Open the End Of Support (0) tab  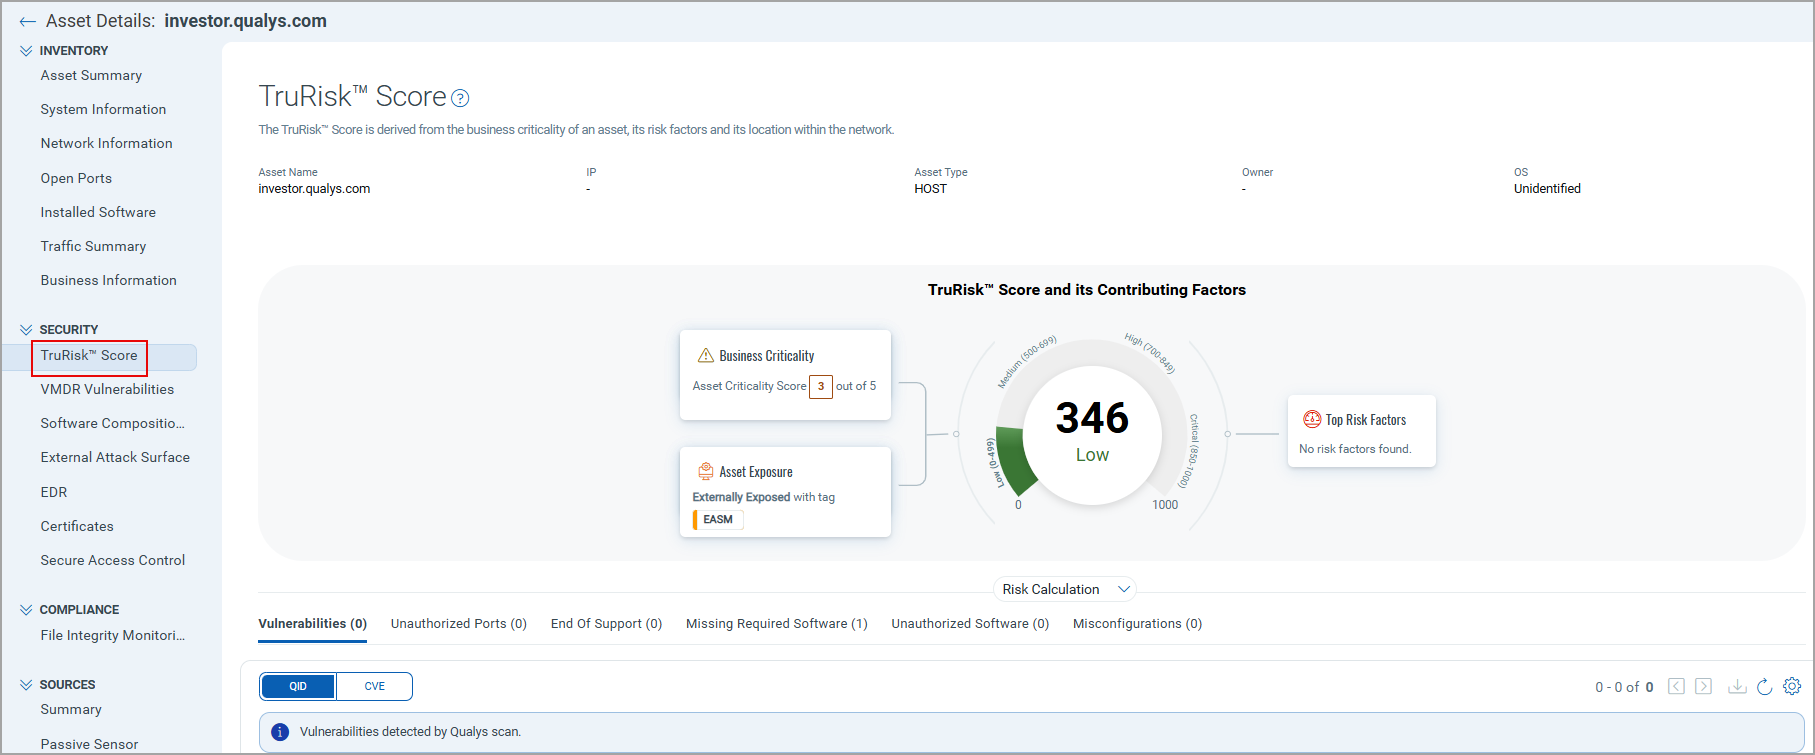(606, 623)
